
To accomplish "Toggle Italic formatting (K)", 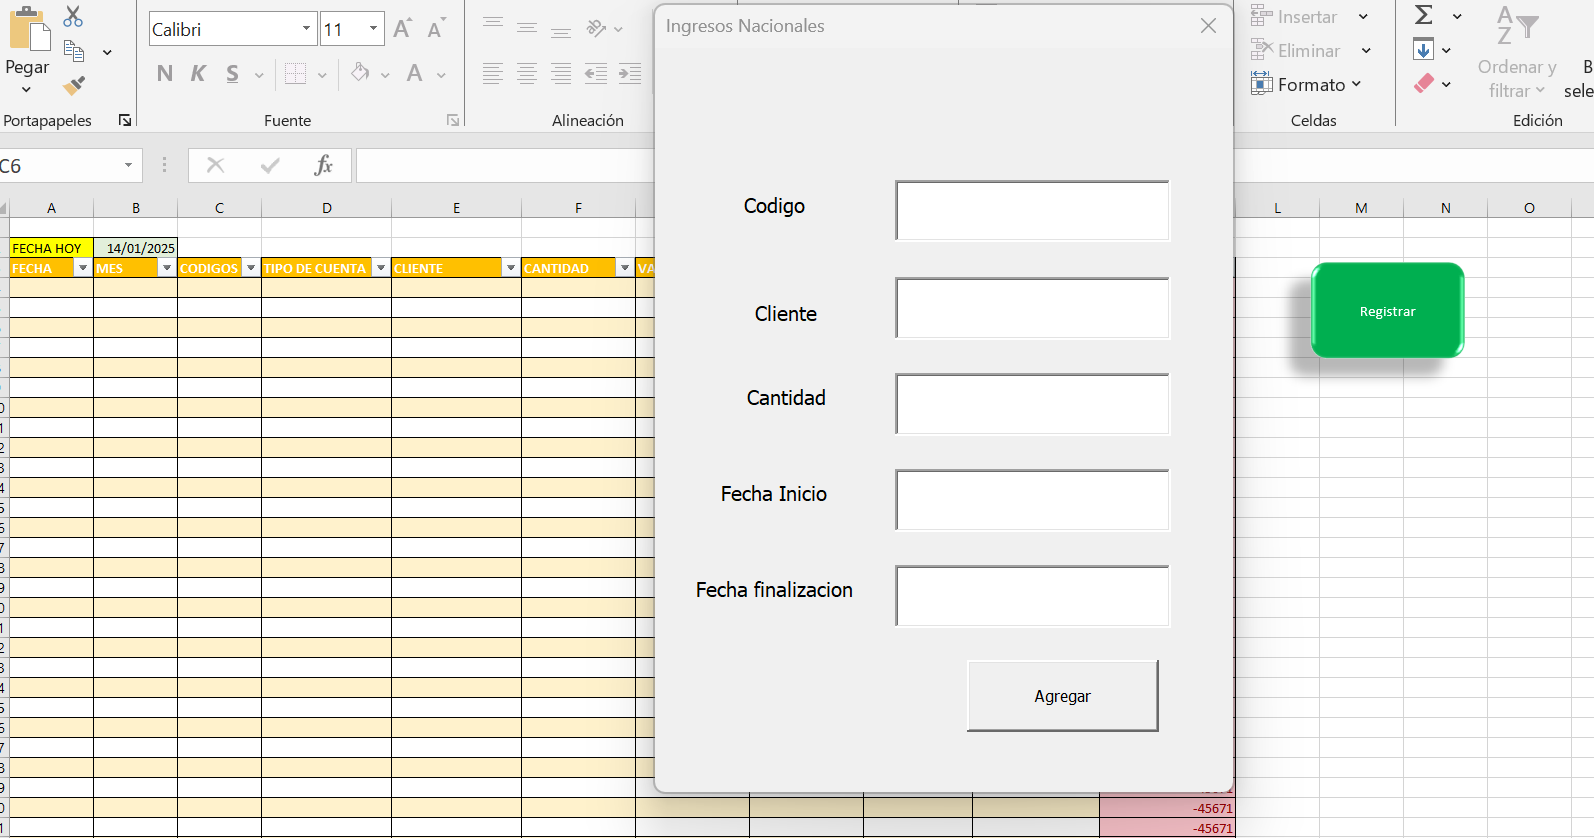I will 198,73.
